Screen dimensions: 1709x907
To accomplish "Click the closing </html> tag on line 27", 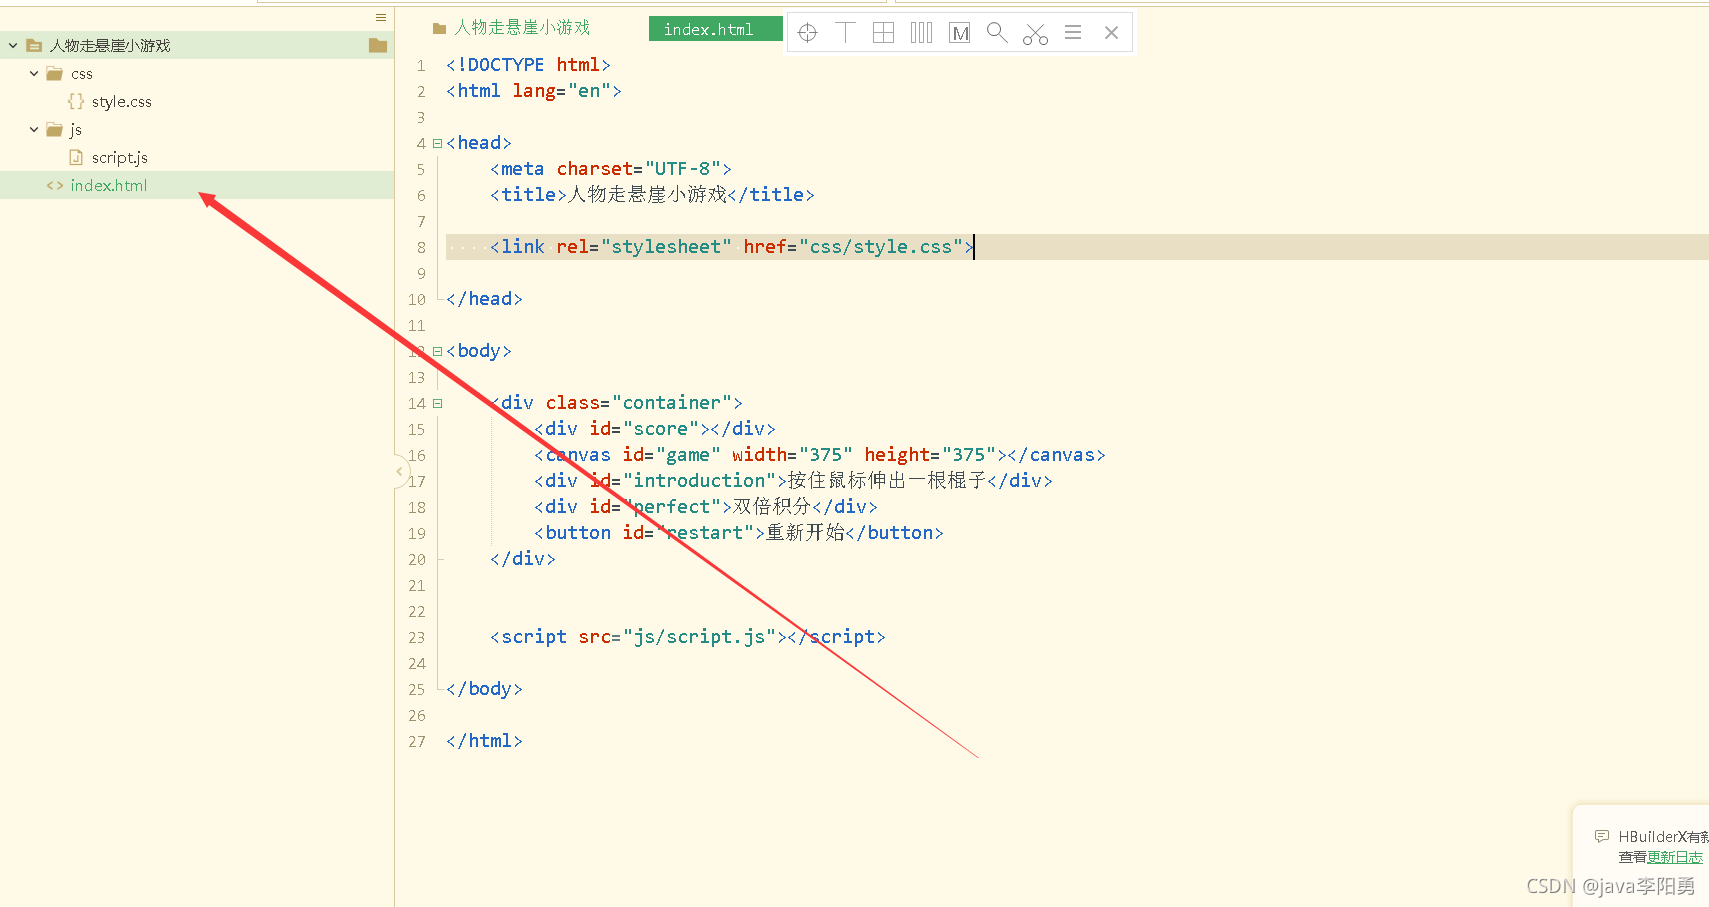I will pyautogui.click(x=484, y=741).
